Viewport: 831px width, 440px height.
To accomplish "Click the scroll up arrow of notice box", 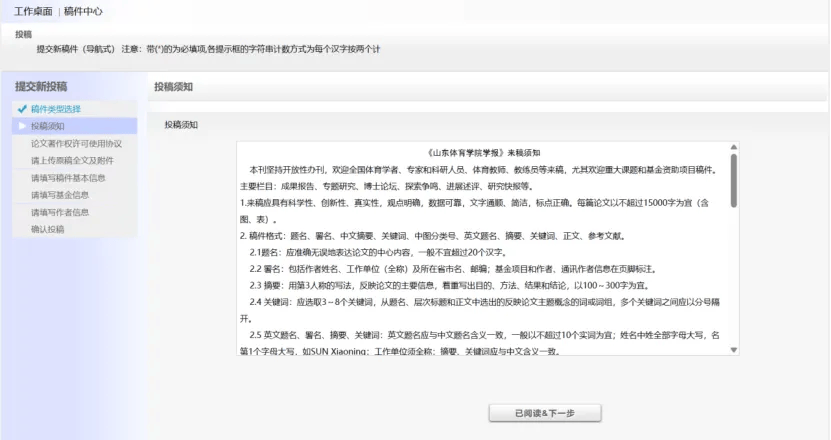I will [x=734, y=146].
